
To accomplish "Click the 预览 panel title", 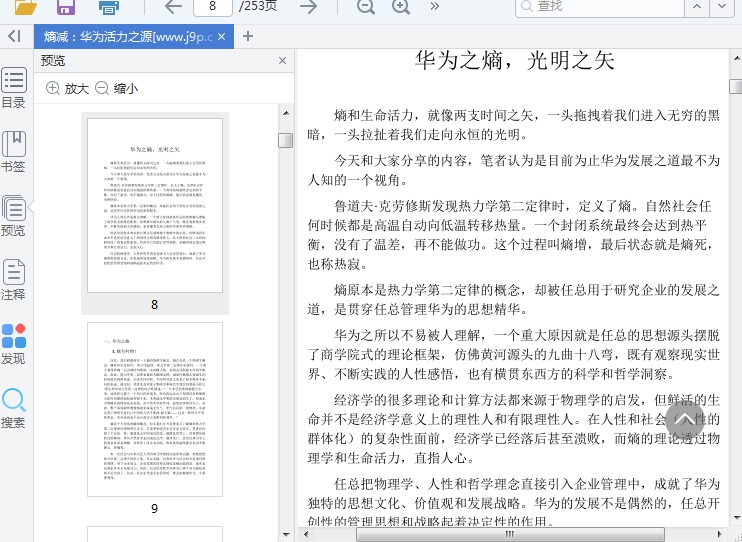I will click(53, 61).
